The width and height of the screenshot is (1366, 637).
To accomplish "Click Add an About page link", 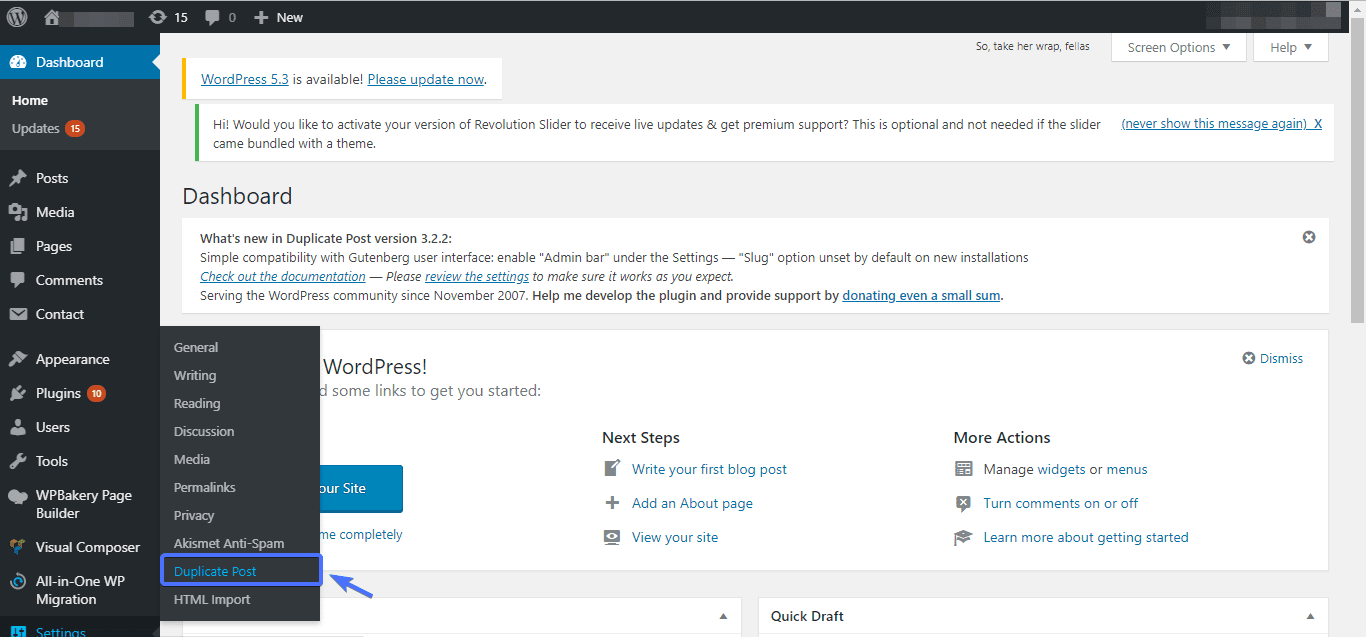I will [x=692, y=503].
